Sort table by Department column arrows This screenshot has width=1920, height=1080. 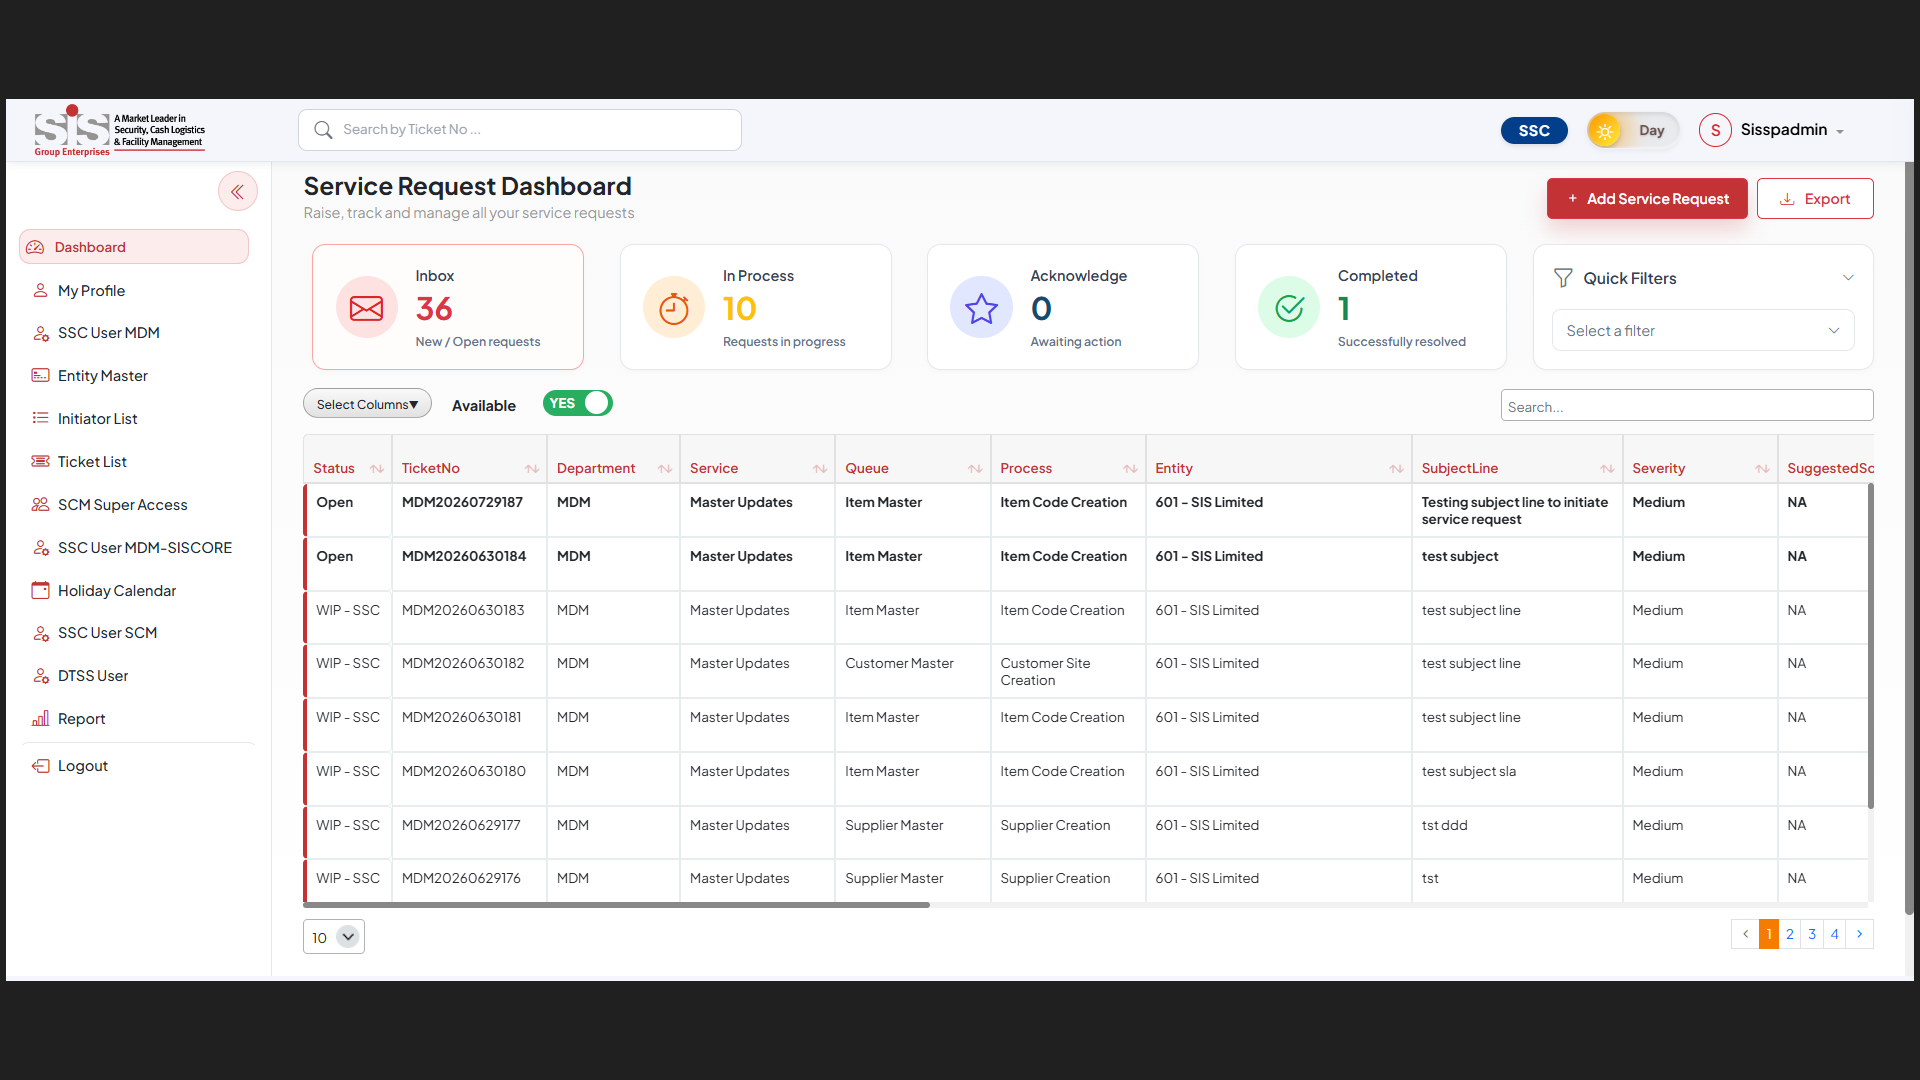[665, 469]
